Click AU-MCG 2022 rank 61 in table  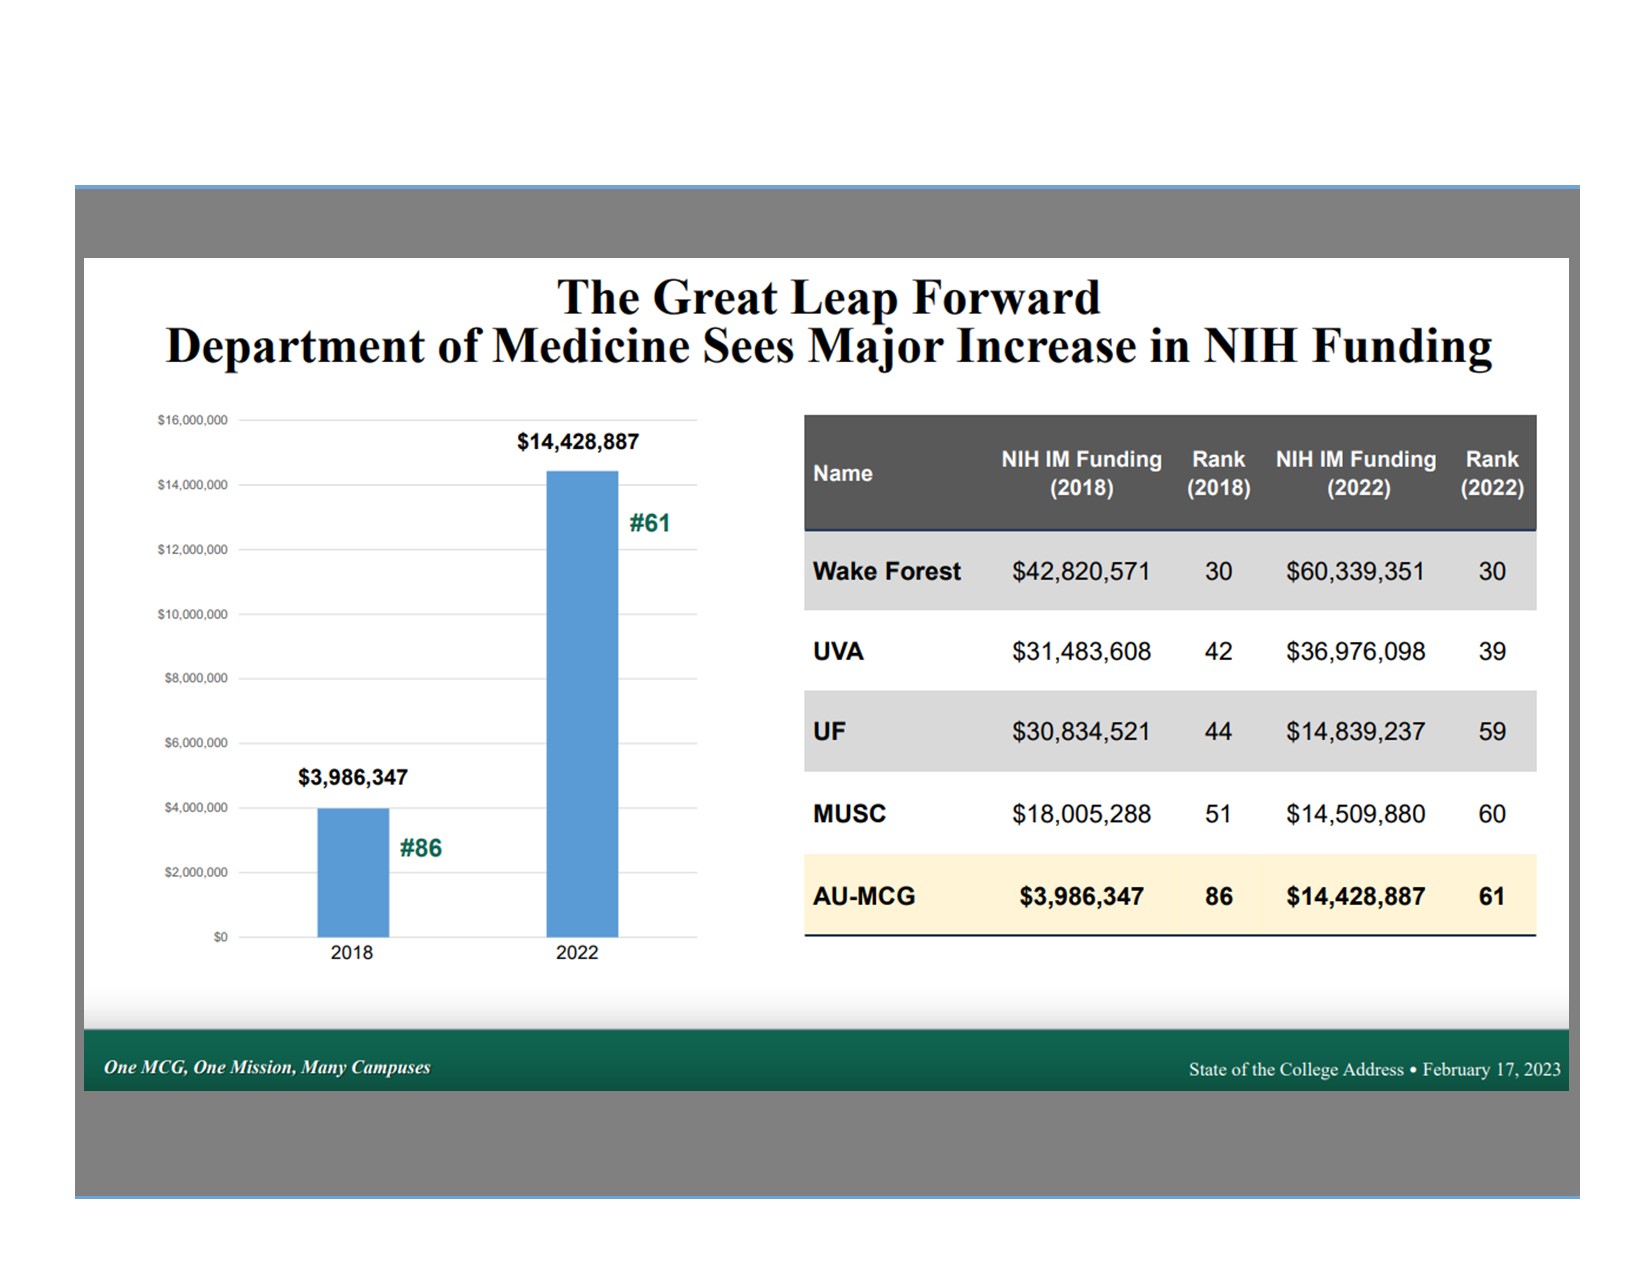point(1492,896)
